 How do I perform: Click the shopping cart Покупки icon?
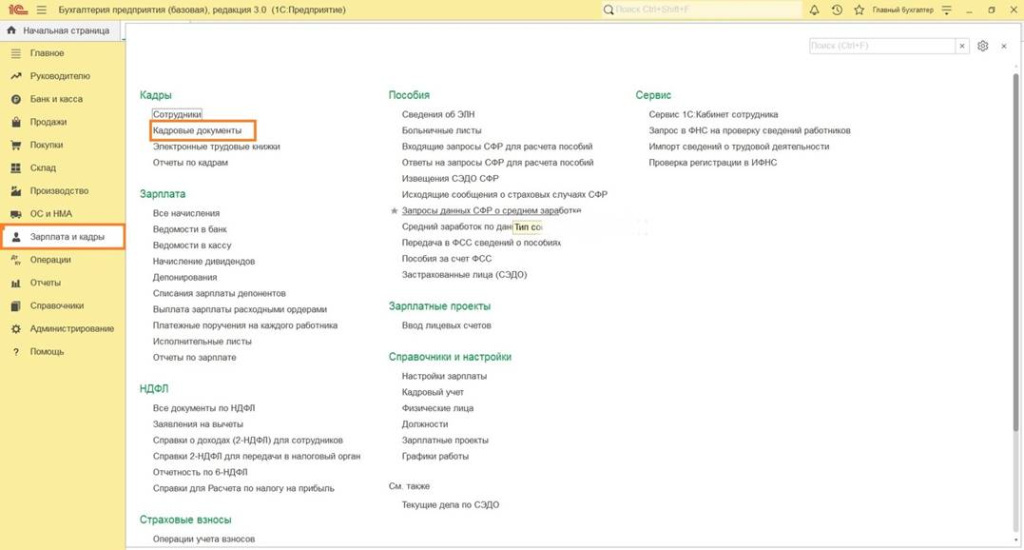coord(16,145)
